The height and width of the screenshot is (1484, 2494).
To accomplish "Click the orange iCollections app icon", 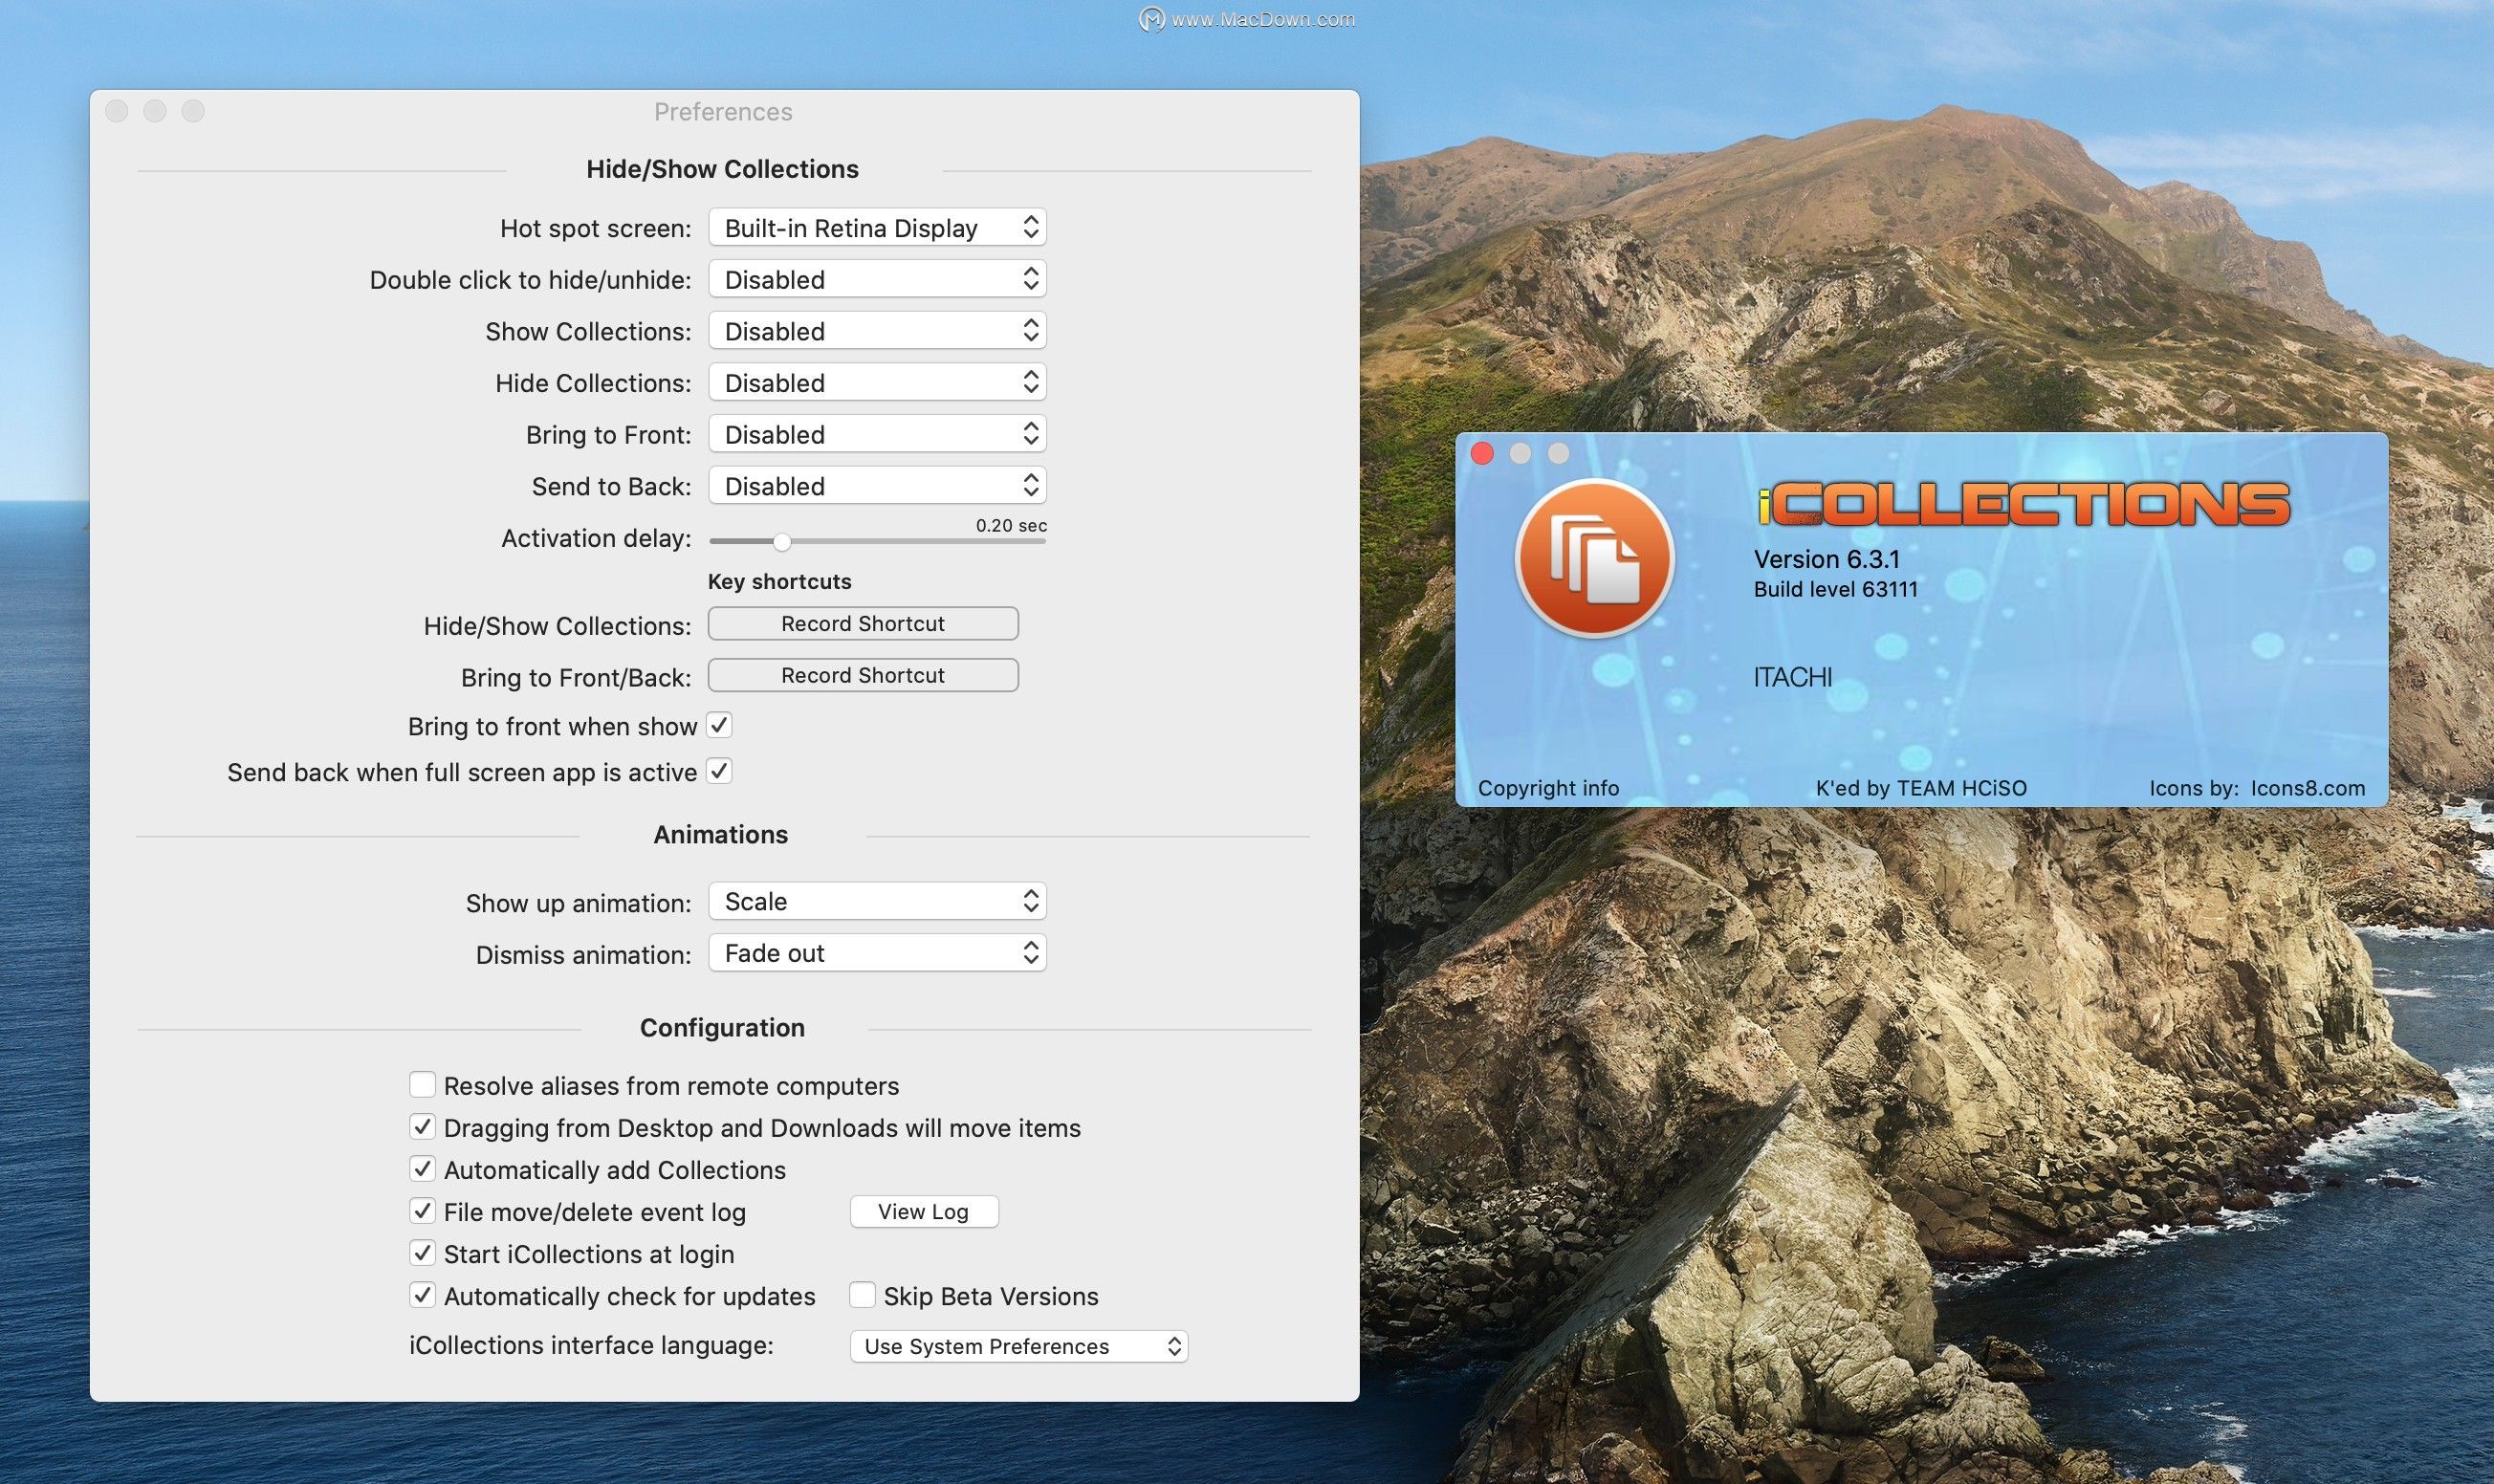I will (x=1594, y=558).
